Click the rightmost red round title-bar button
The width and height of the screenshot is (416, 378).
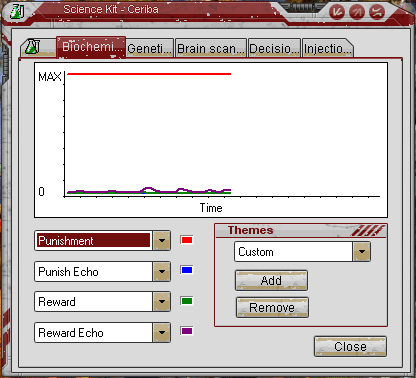[x=377, y=12]
